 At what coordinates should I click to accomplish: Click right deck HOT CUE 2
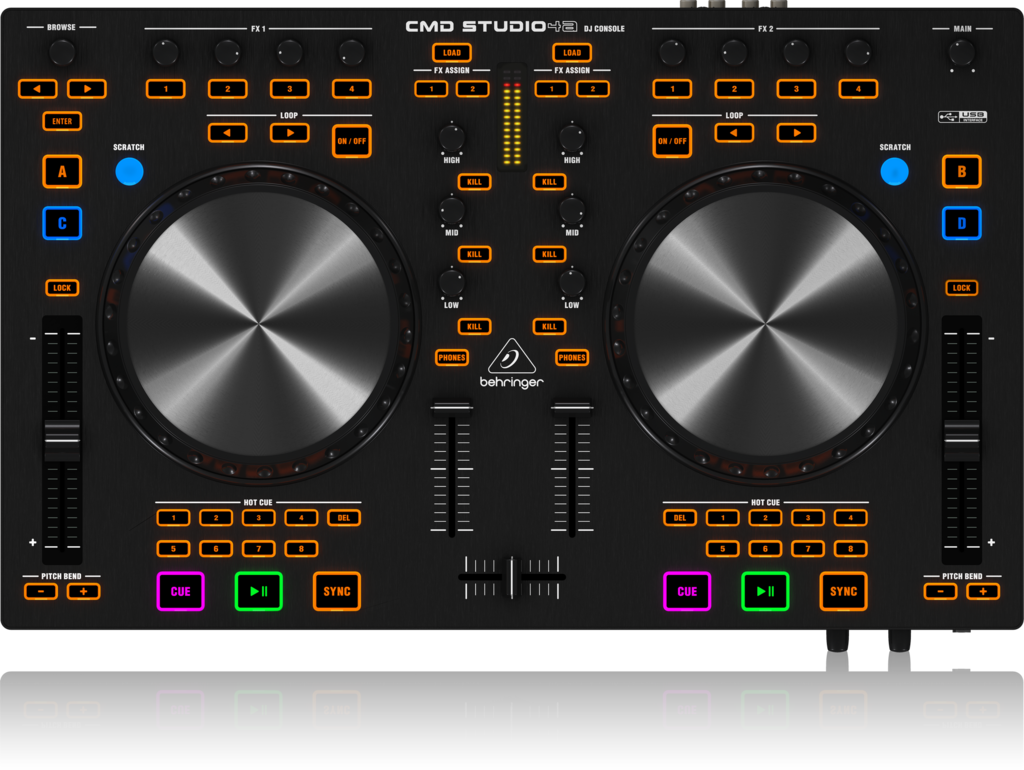pos(765,518)
